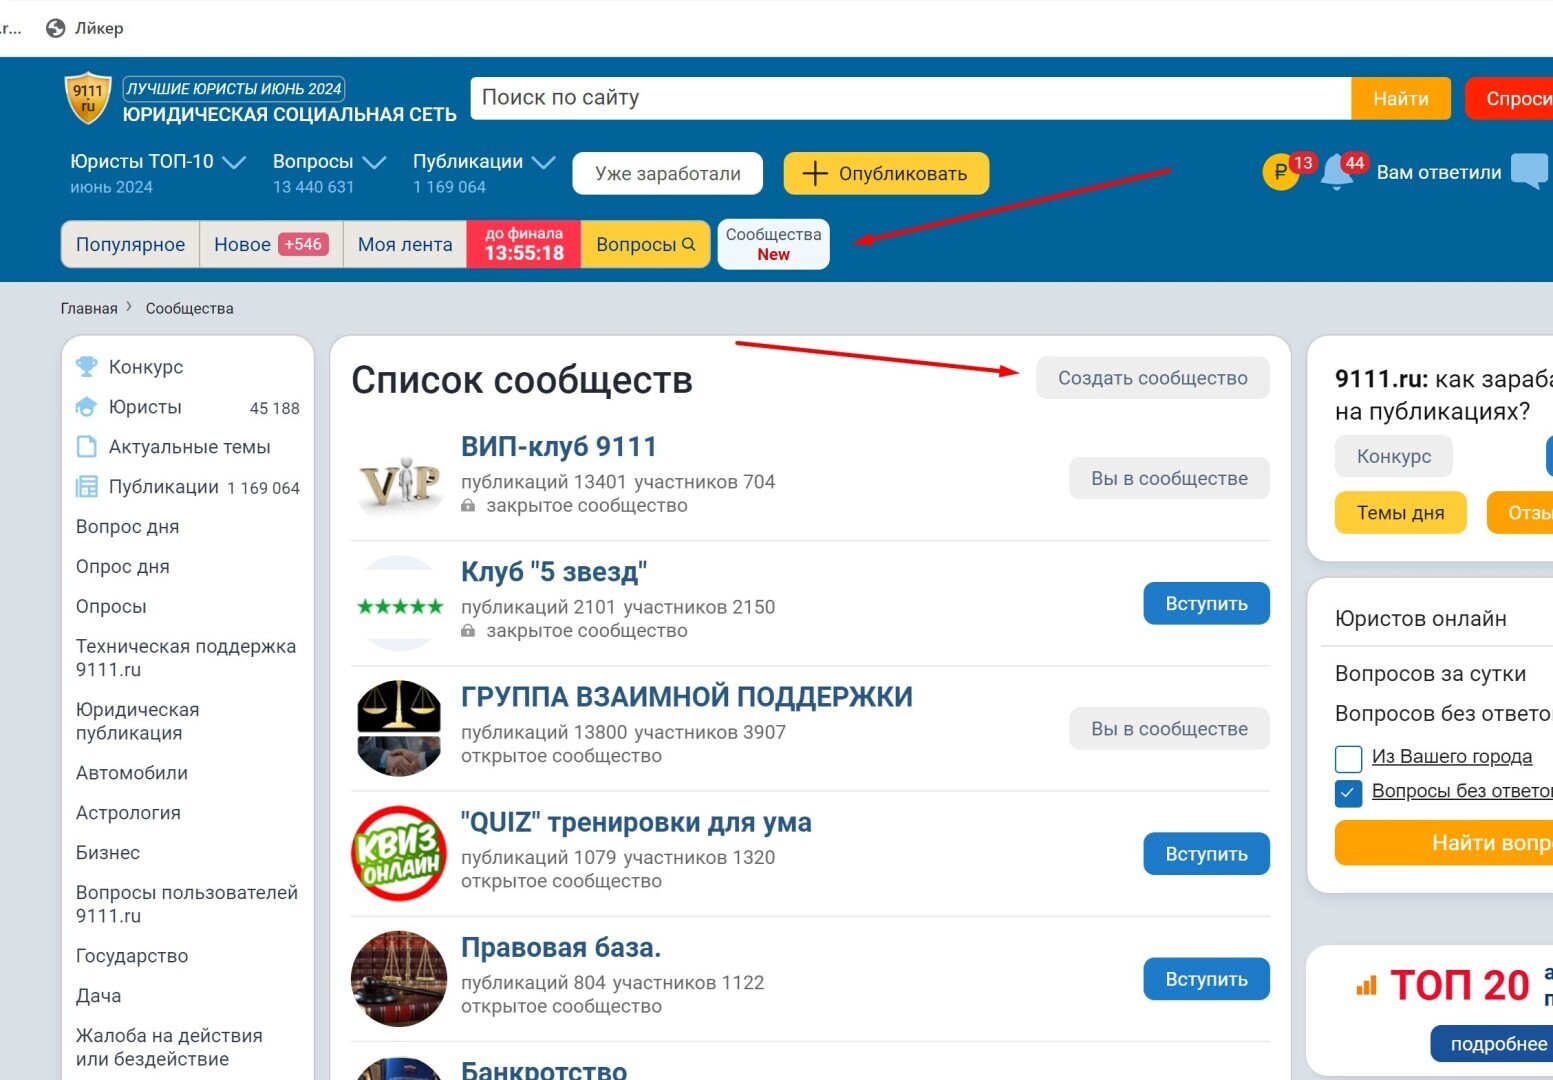Image resolution: width=1553 pixels, height=1080 pixels.
Task: Open the notifications bell icon
Action: [x=1337, y=173]
